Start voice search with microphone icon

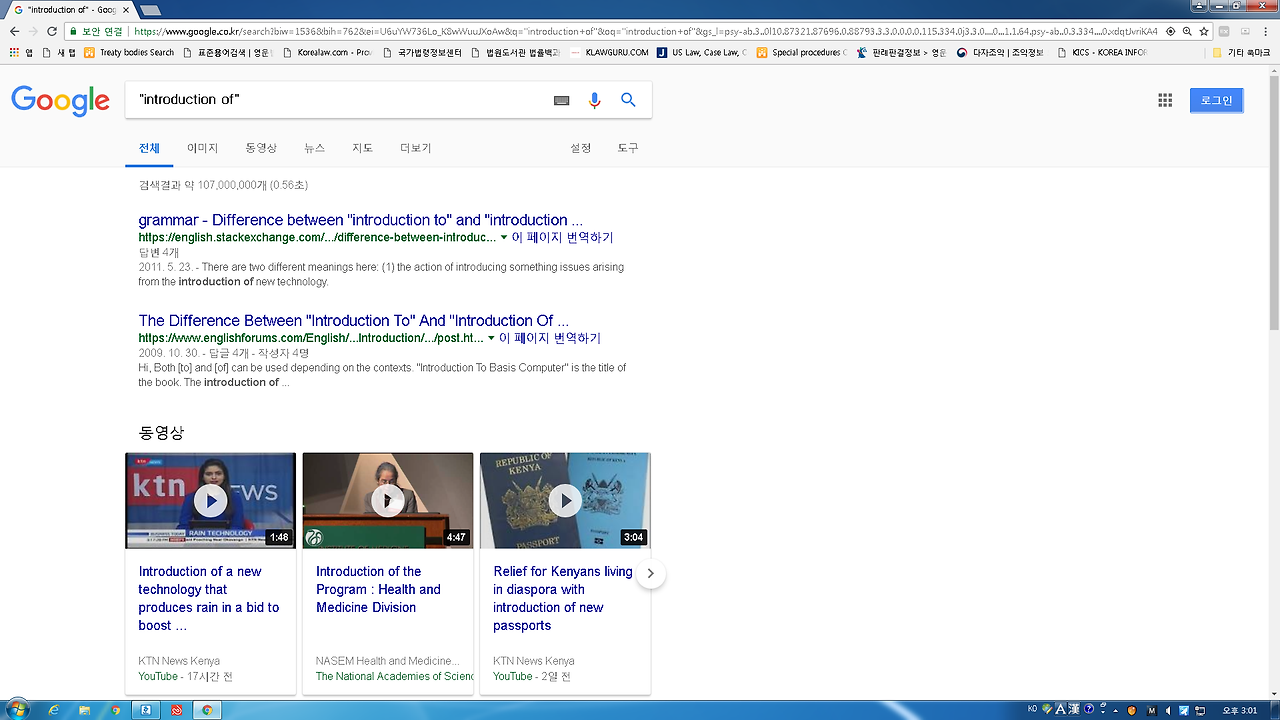tap(595, 100)
